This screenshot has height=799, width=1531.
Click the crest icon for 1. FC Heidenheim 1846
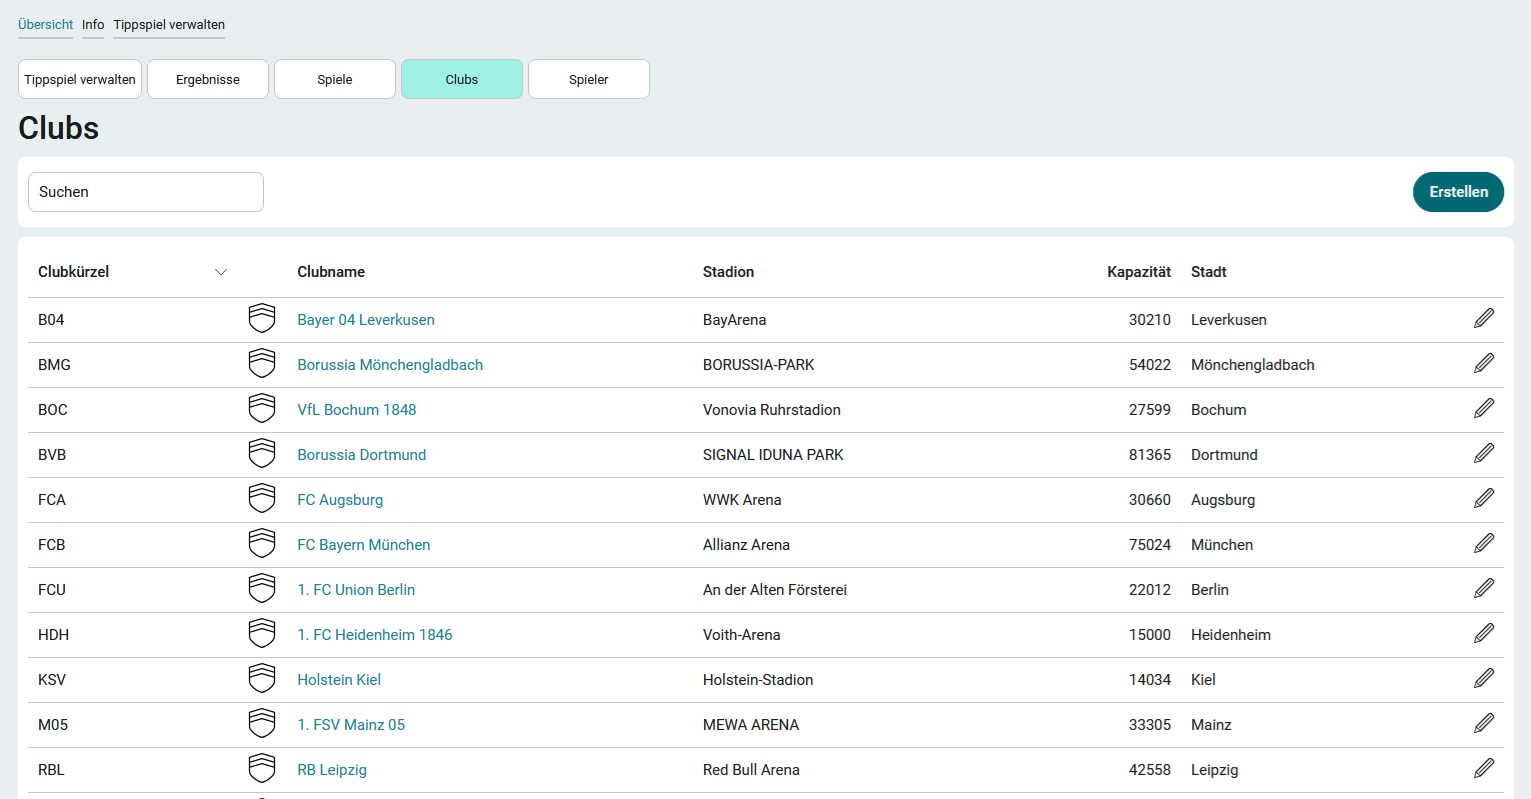pos(262,634)
